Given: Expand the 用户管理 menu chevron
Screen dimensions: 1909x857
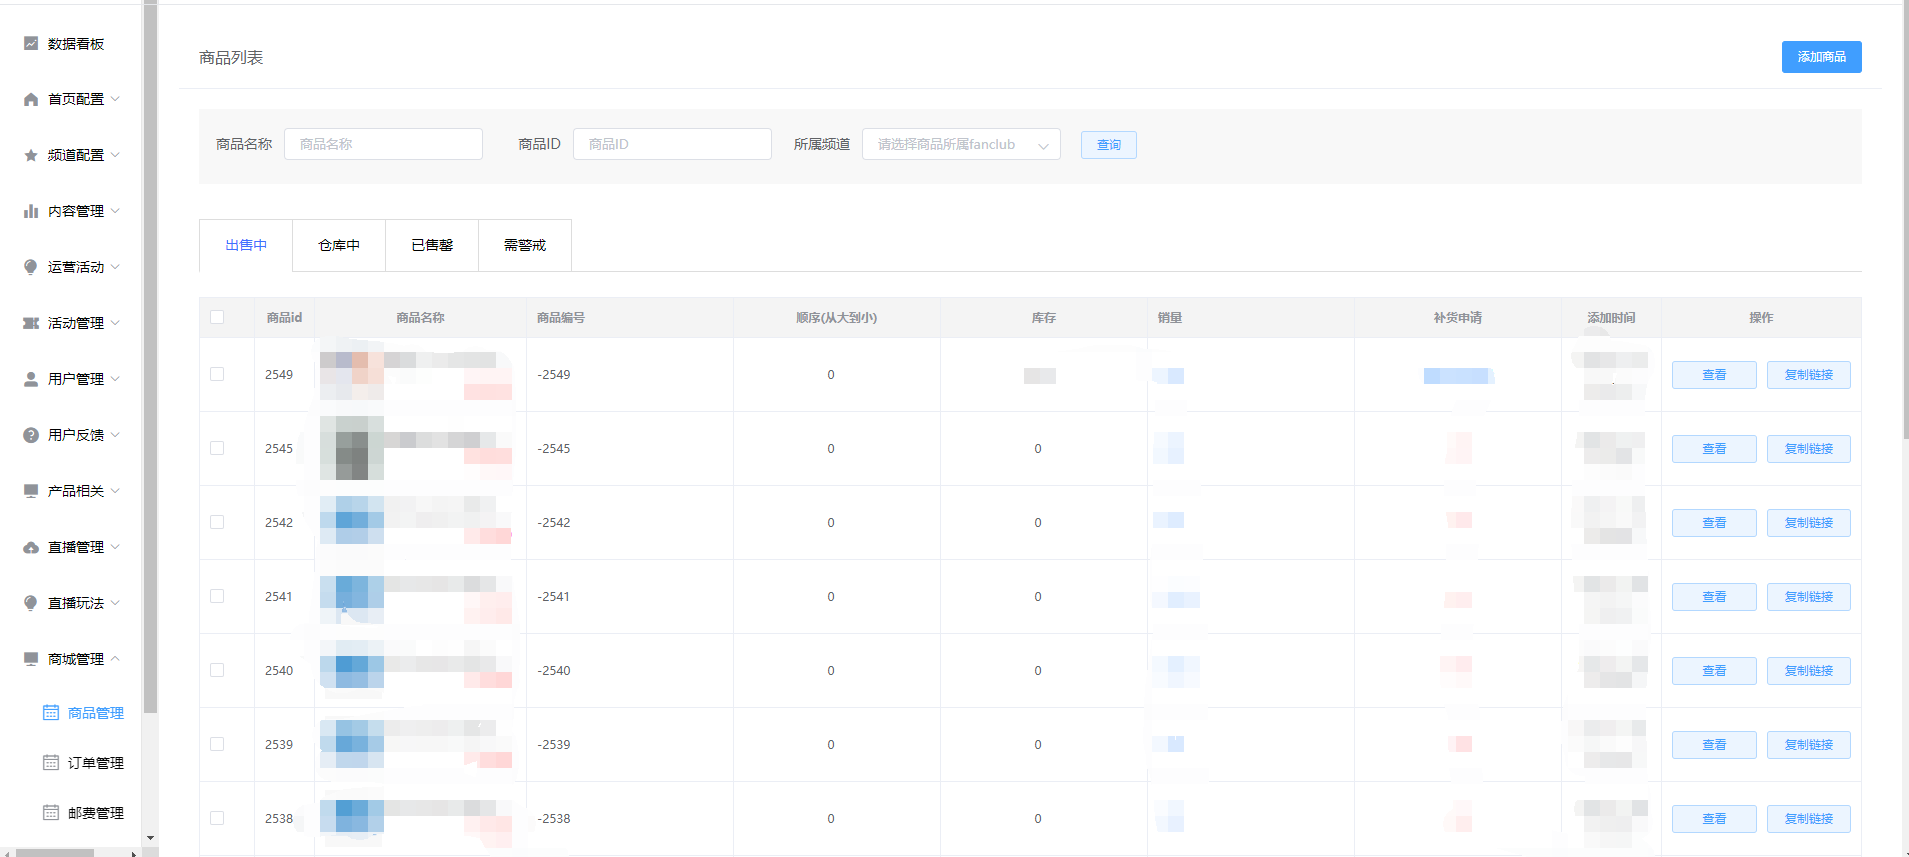Looking at the screenshot, I should (x=115, y=379).
